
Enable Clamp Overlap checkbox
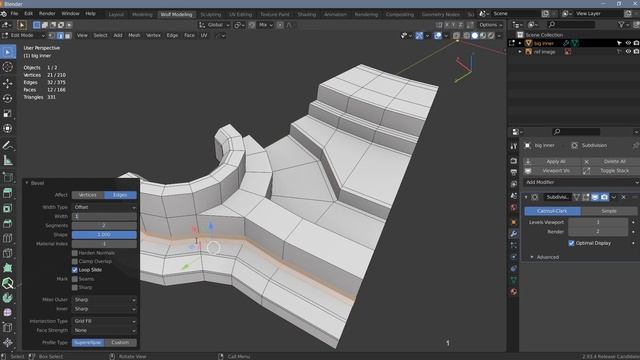coord(75,261)
